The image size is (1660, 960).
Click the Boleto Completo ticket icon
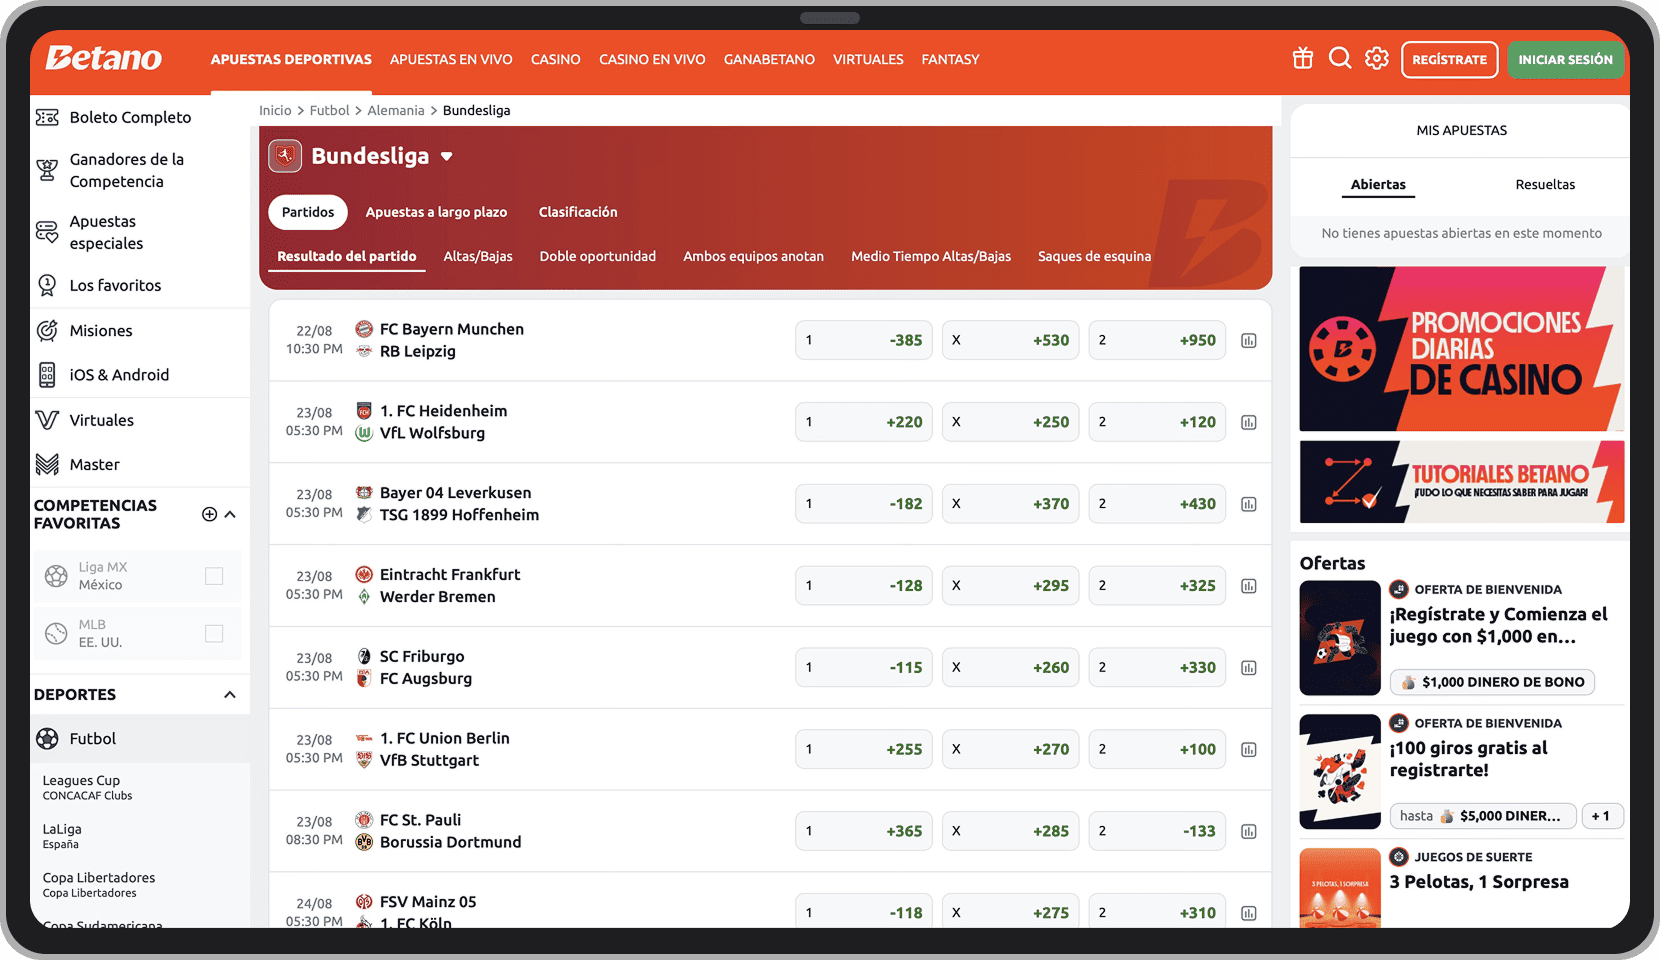[47, 117]
